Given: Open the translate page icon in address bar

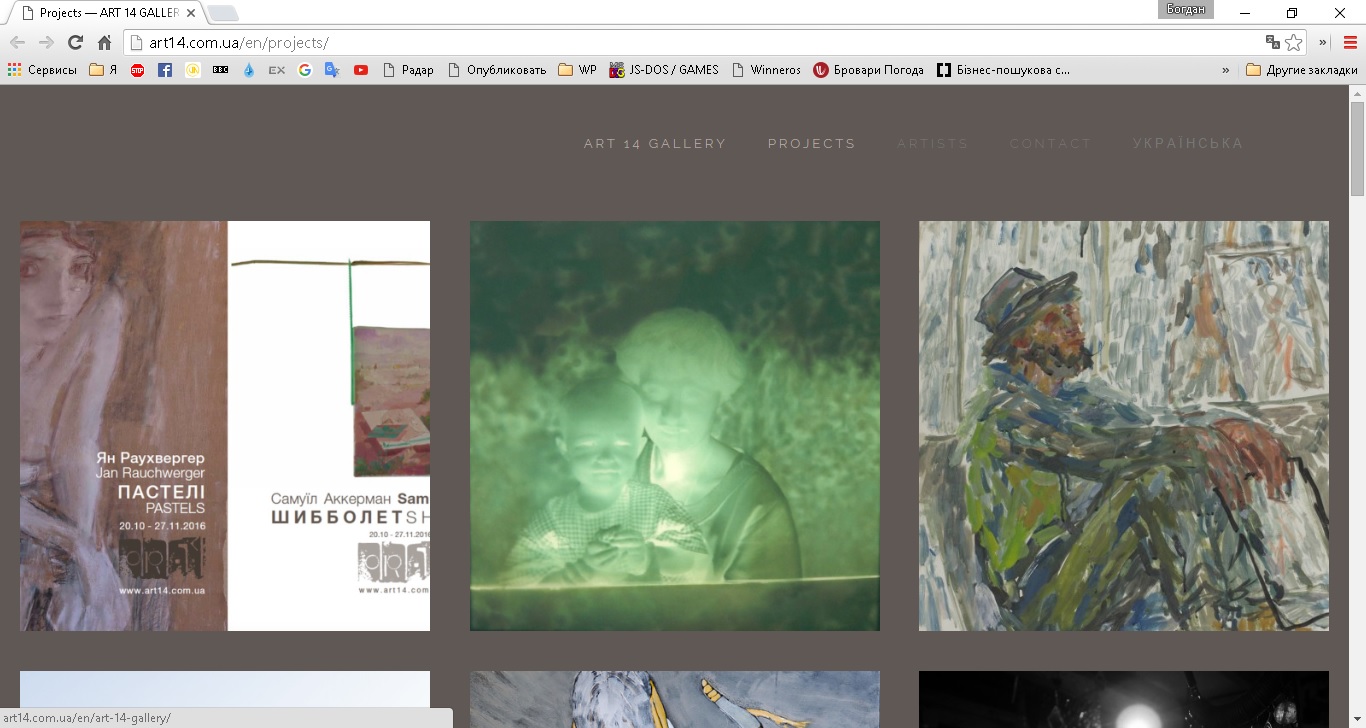Looking at the screenshot, I should pyautogui.click(x=1273, y=42).
